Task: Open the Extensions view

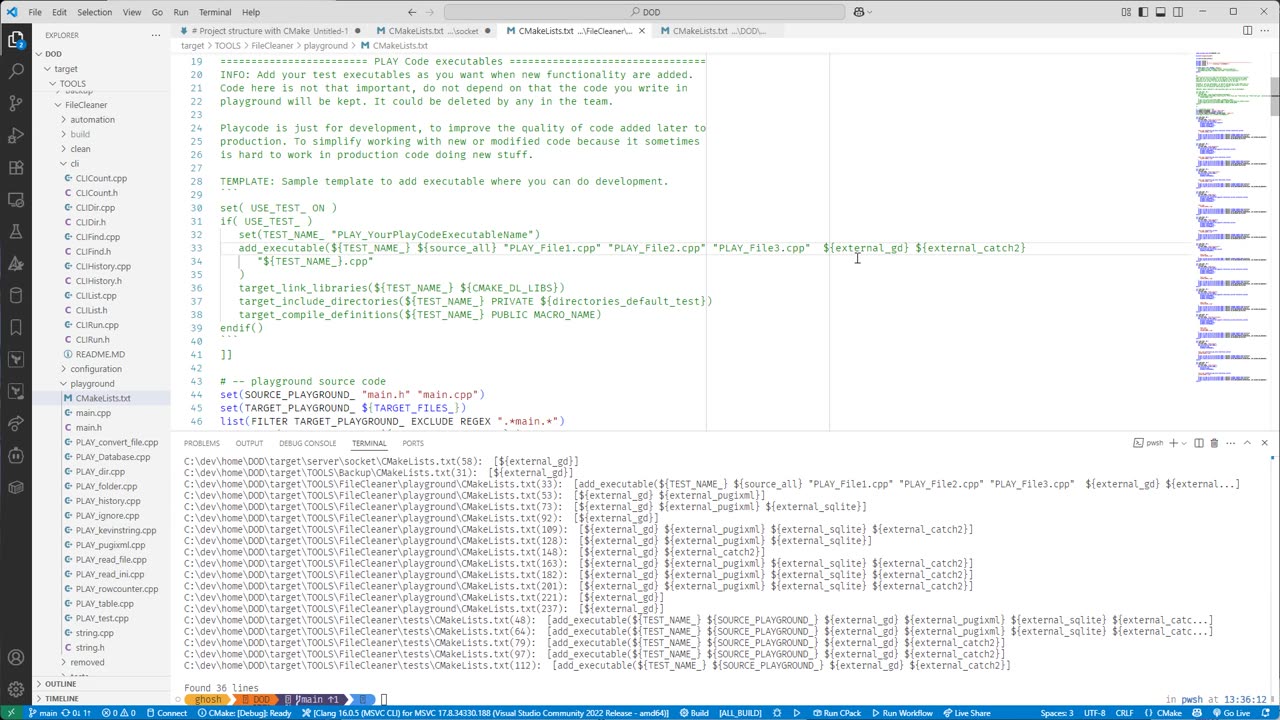Action: tap(16, 168)
